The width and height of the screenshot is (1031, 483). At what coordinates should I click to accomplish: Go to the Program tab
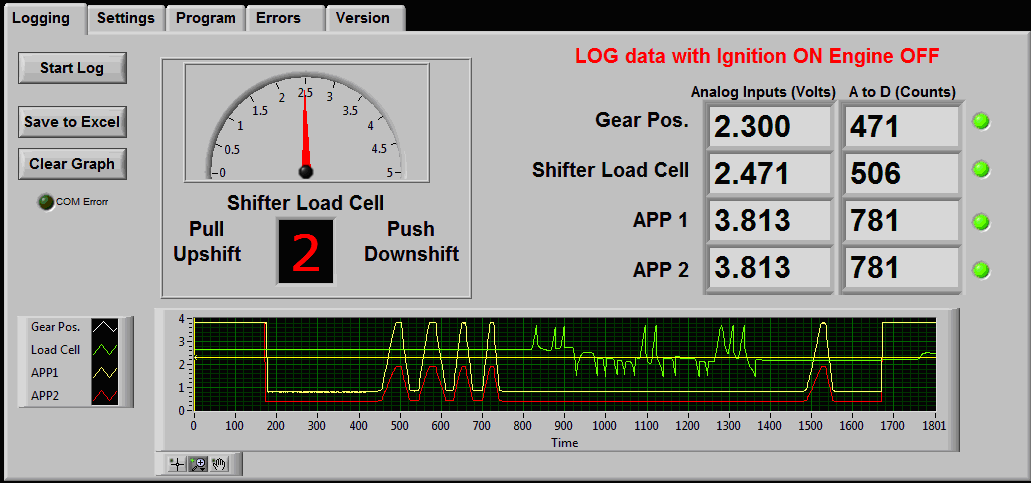205,18
